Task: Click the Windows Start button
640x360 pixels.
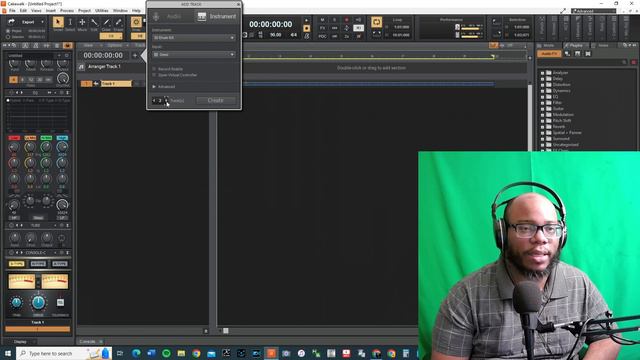Action: [8, 353]
